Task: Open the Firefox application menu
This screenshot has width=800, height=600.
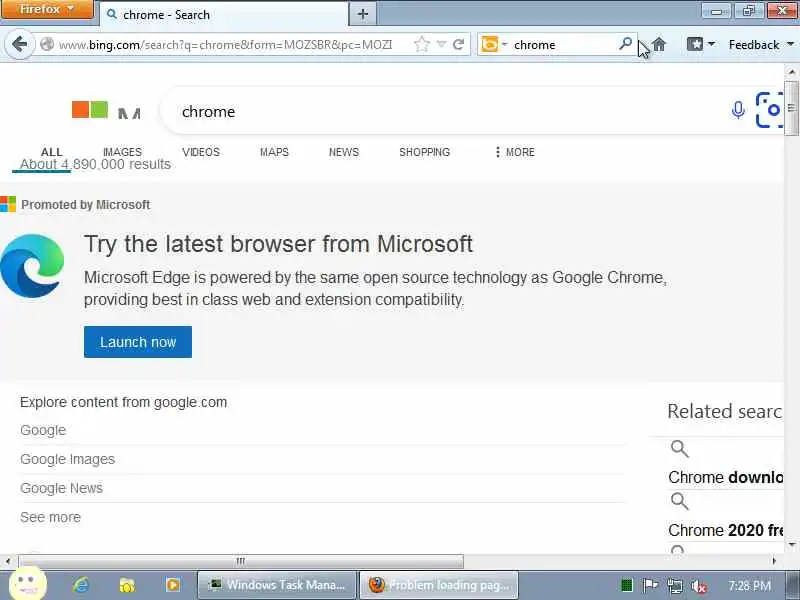Action: click(x=47, y=9)
